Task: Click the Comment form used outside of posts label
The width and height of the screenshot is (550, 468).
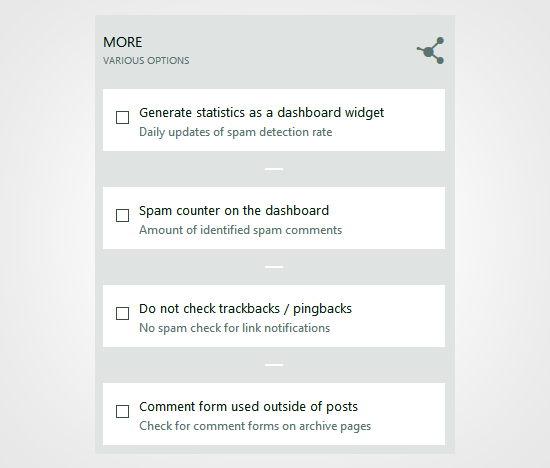Action: pyautogui.click(x=248, y=407)
